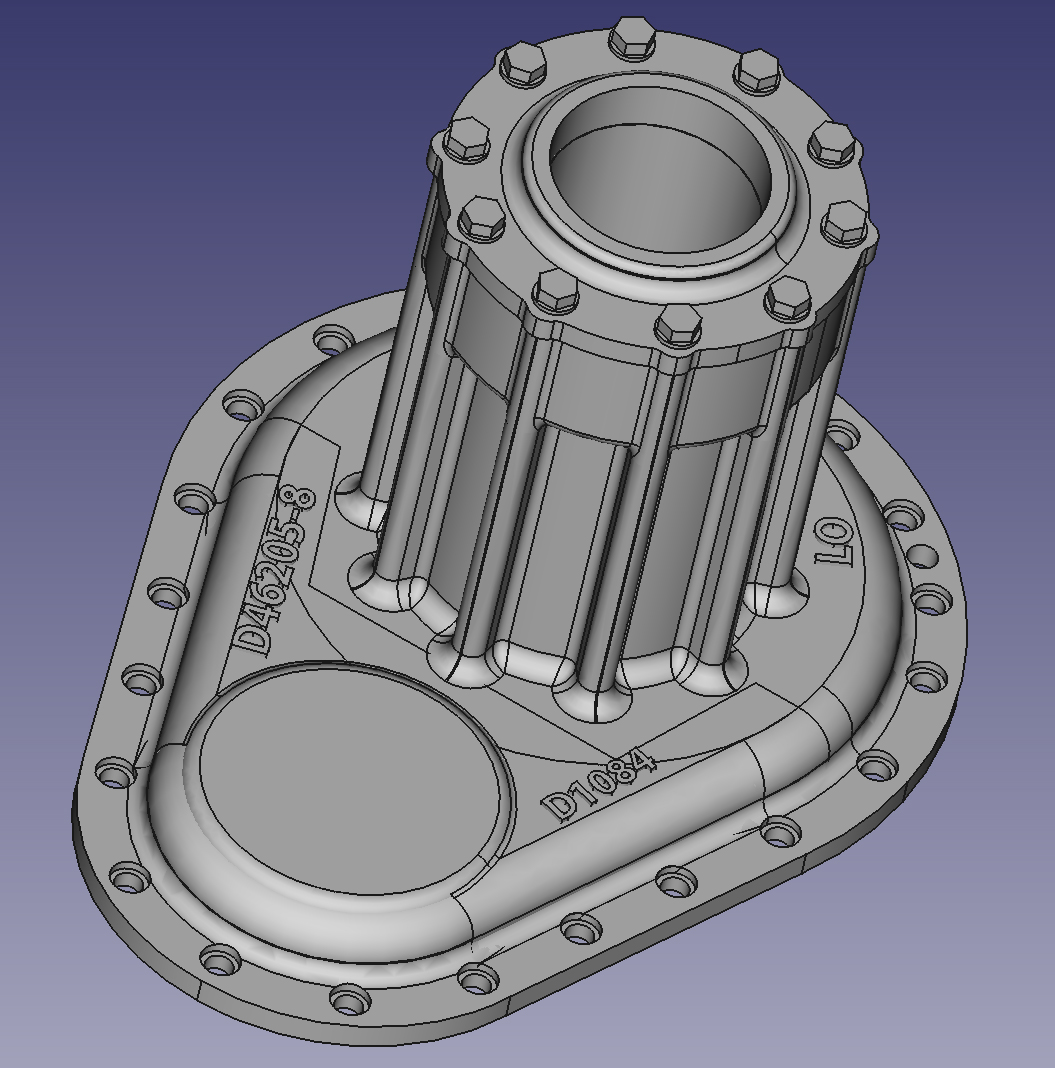
Task: Select the engraved "D1084" marking
Action: pos(599,785)
